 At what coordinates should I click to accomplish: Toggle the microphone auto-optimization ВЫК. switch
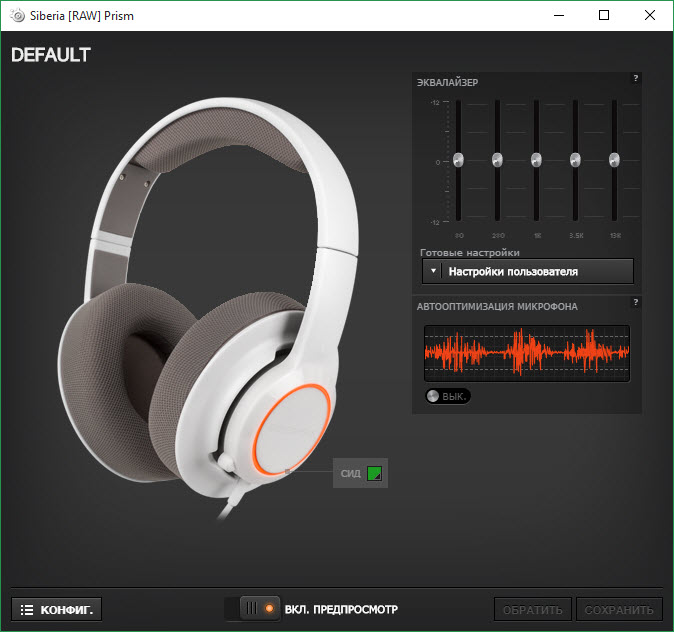pyautogui.click(x=447, y=396)
